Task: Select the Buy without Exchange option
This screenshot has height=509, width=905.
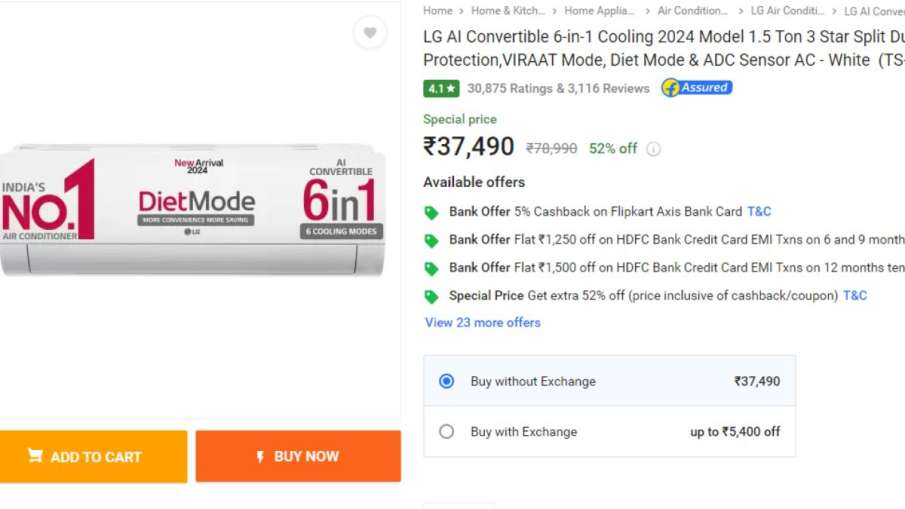Action: pos(447,381)
